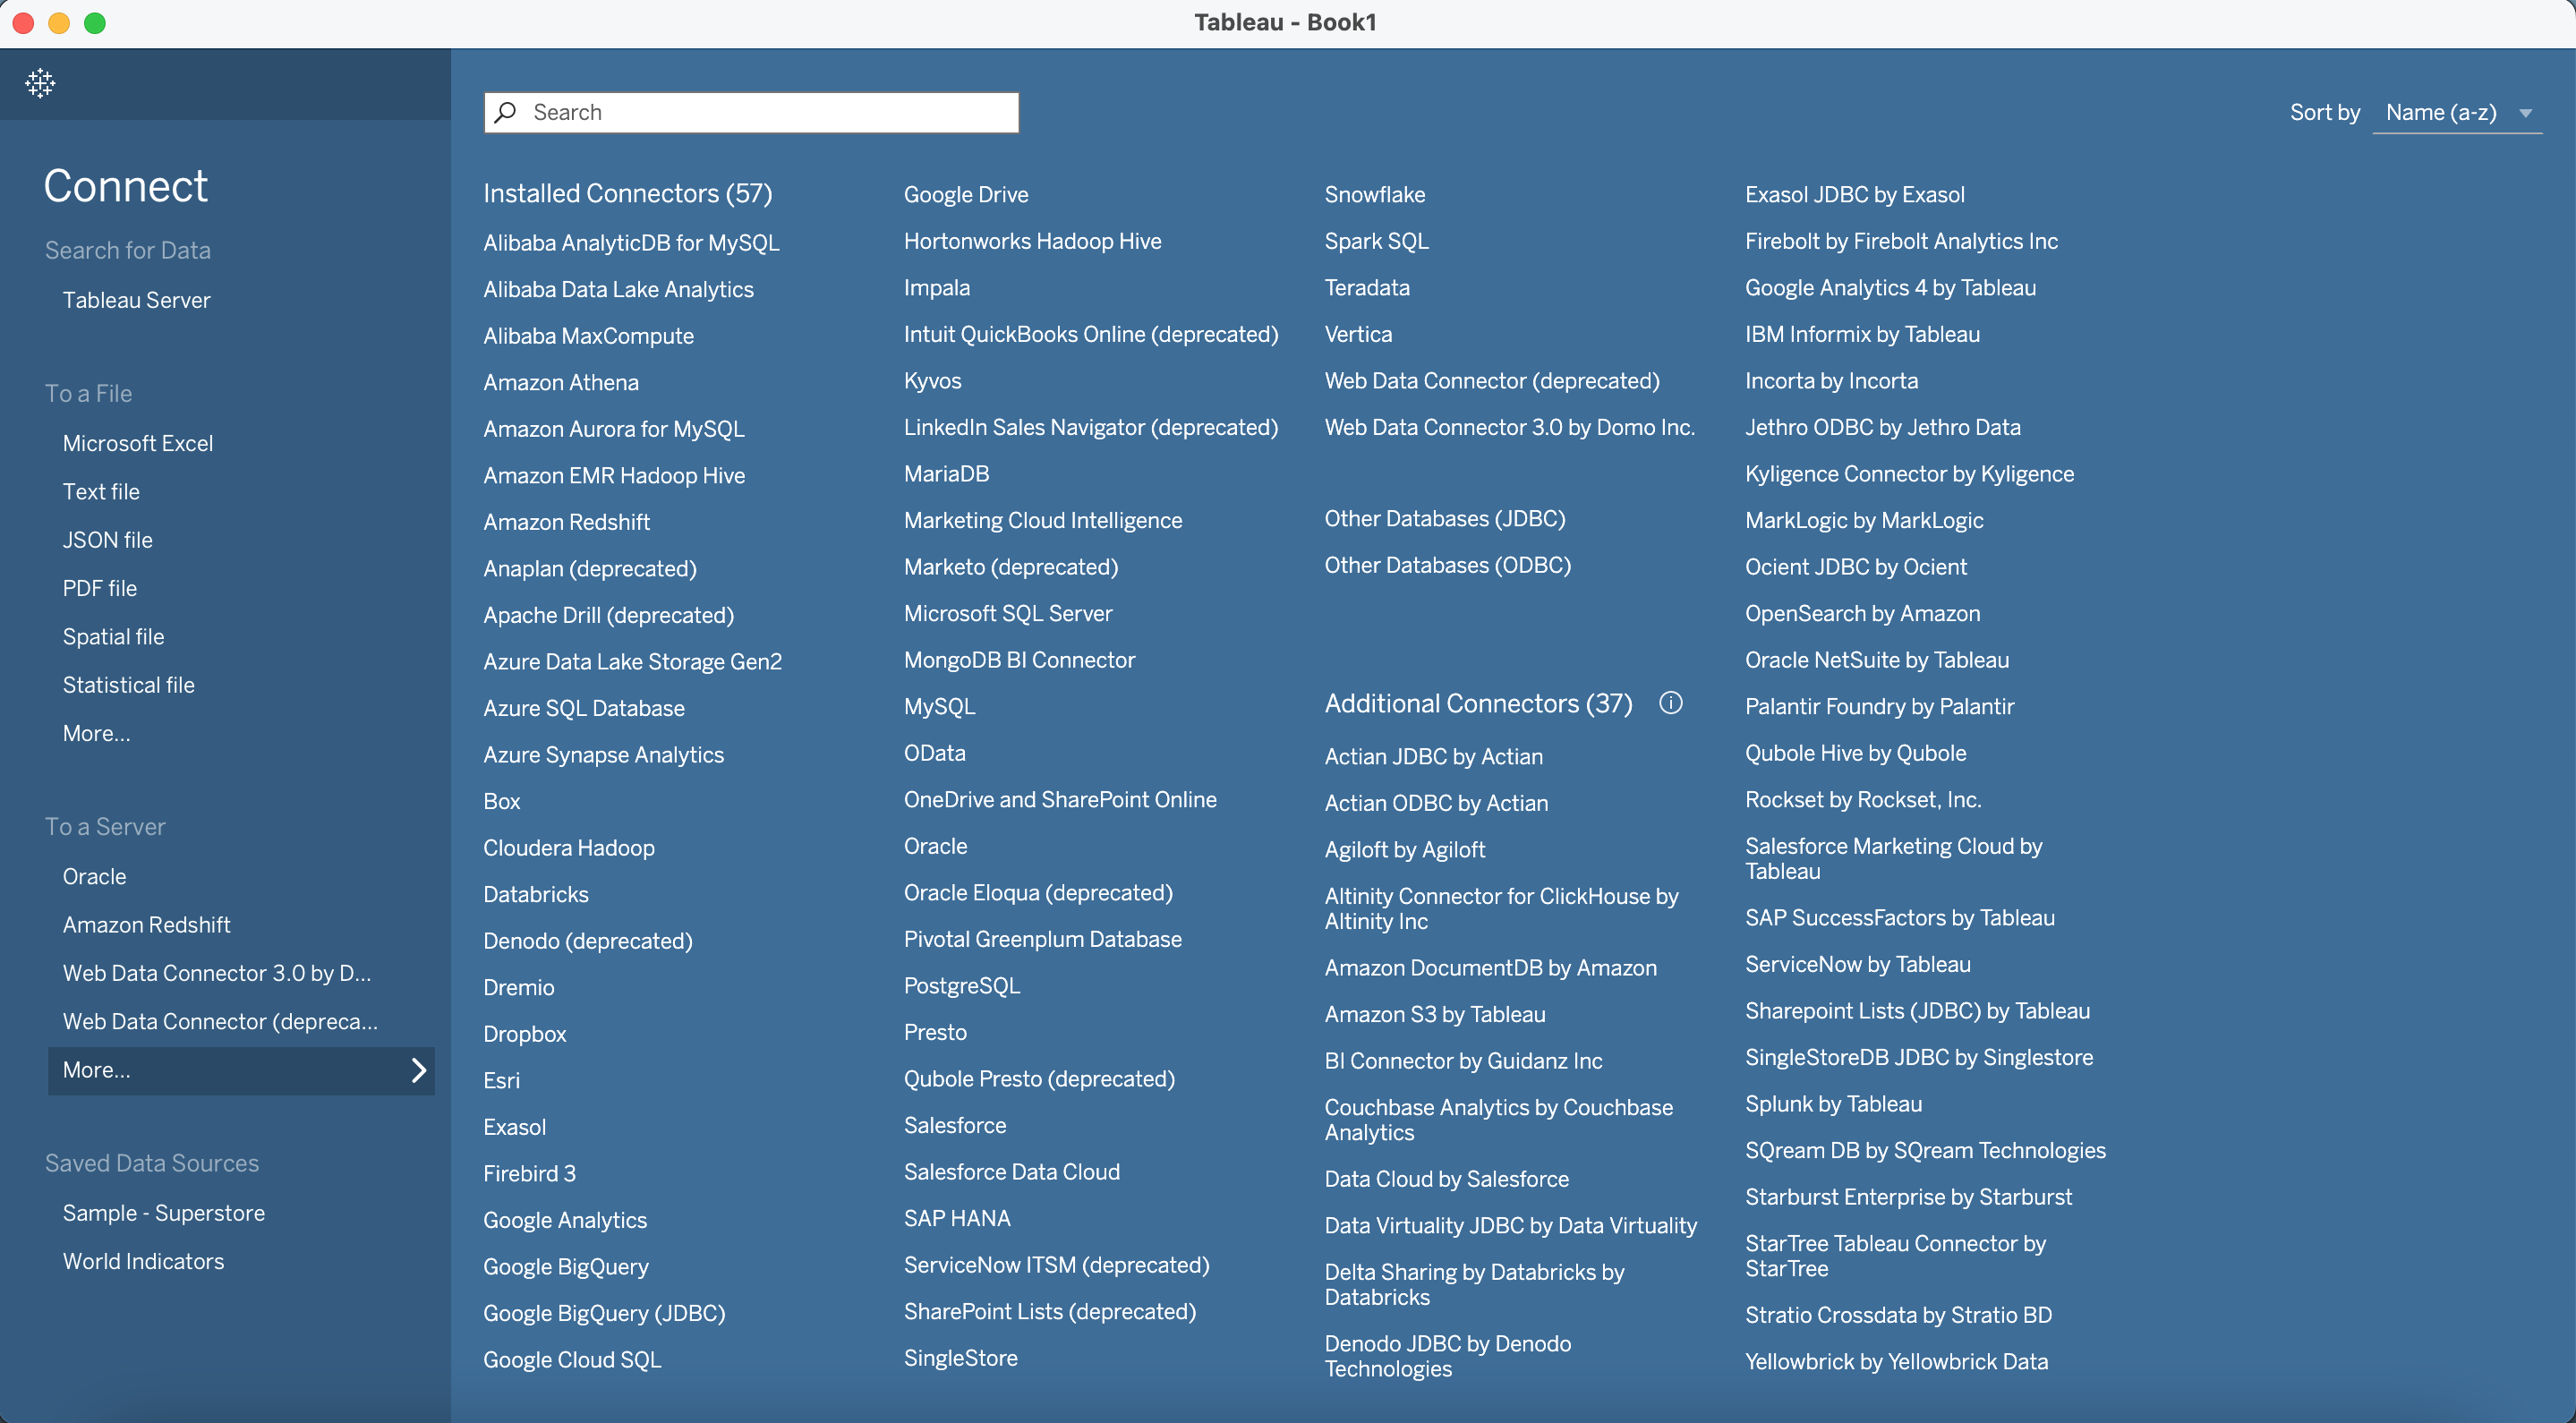Open Amazon Redshift server connection
The height and width of the screenshot is (1423, 2576).
(x=146, y=924)
